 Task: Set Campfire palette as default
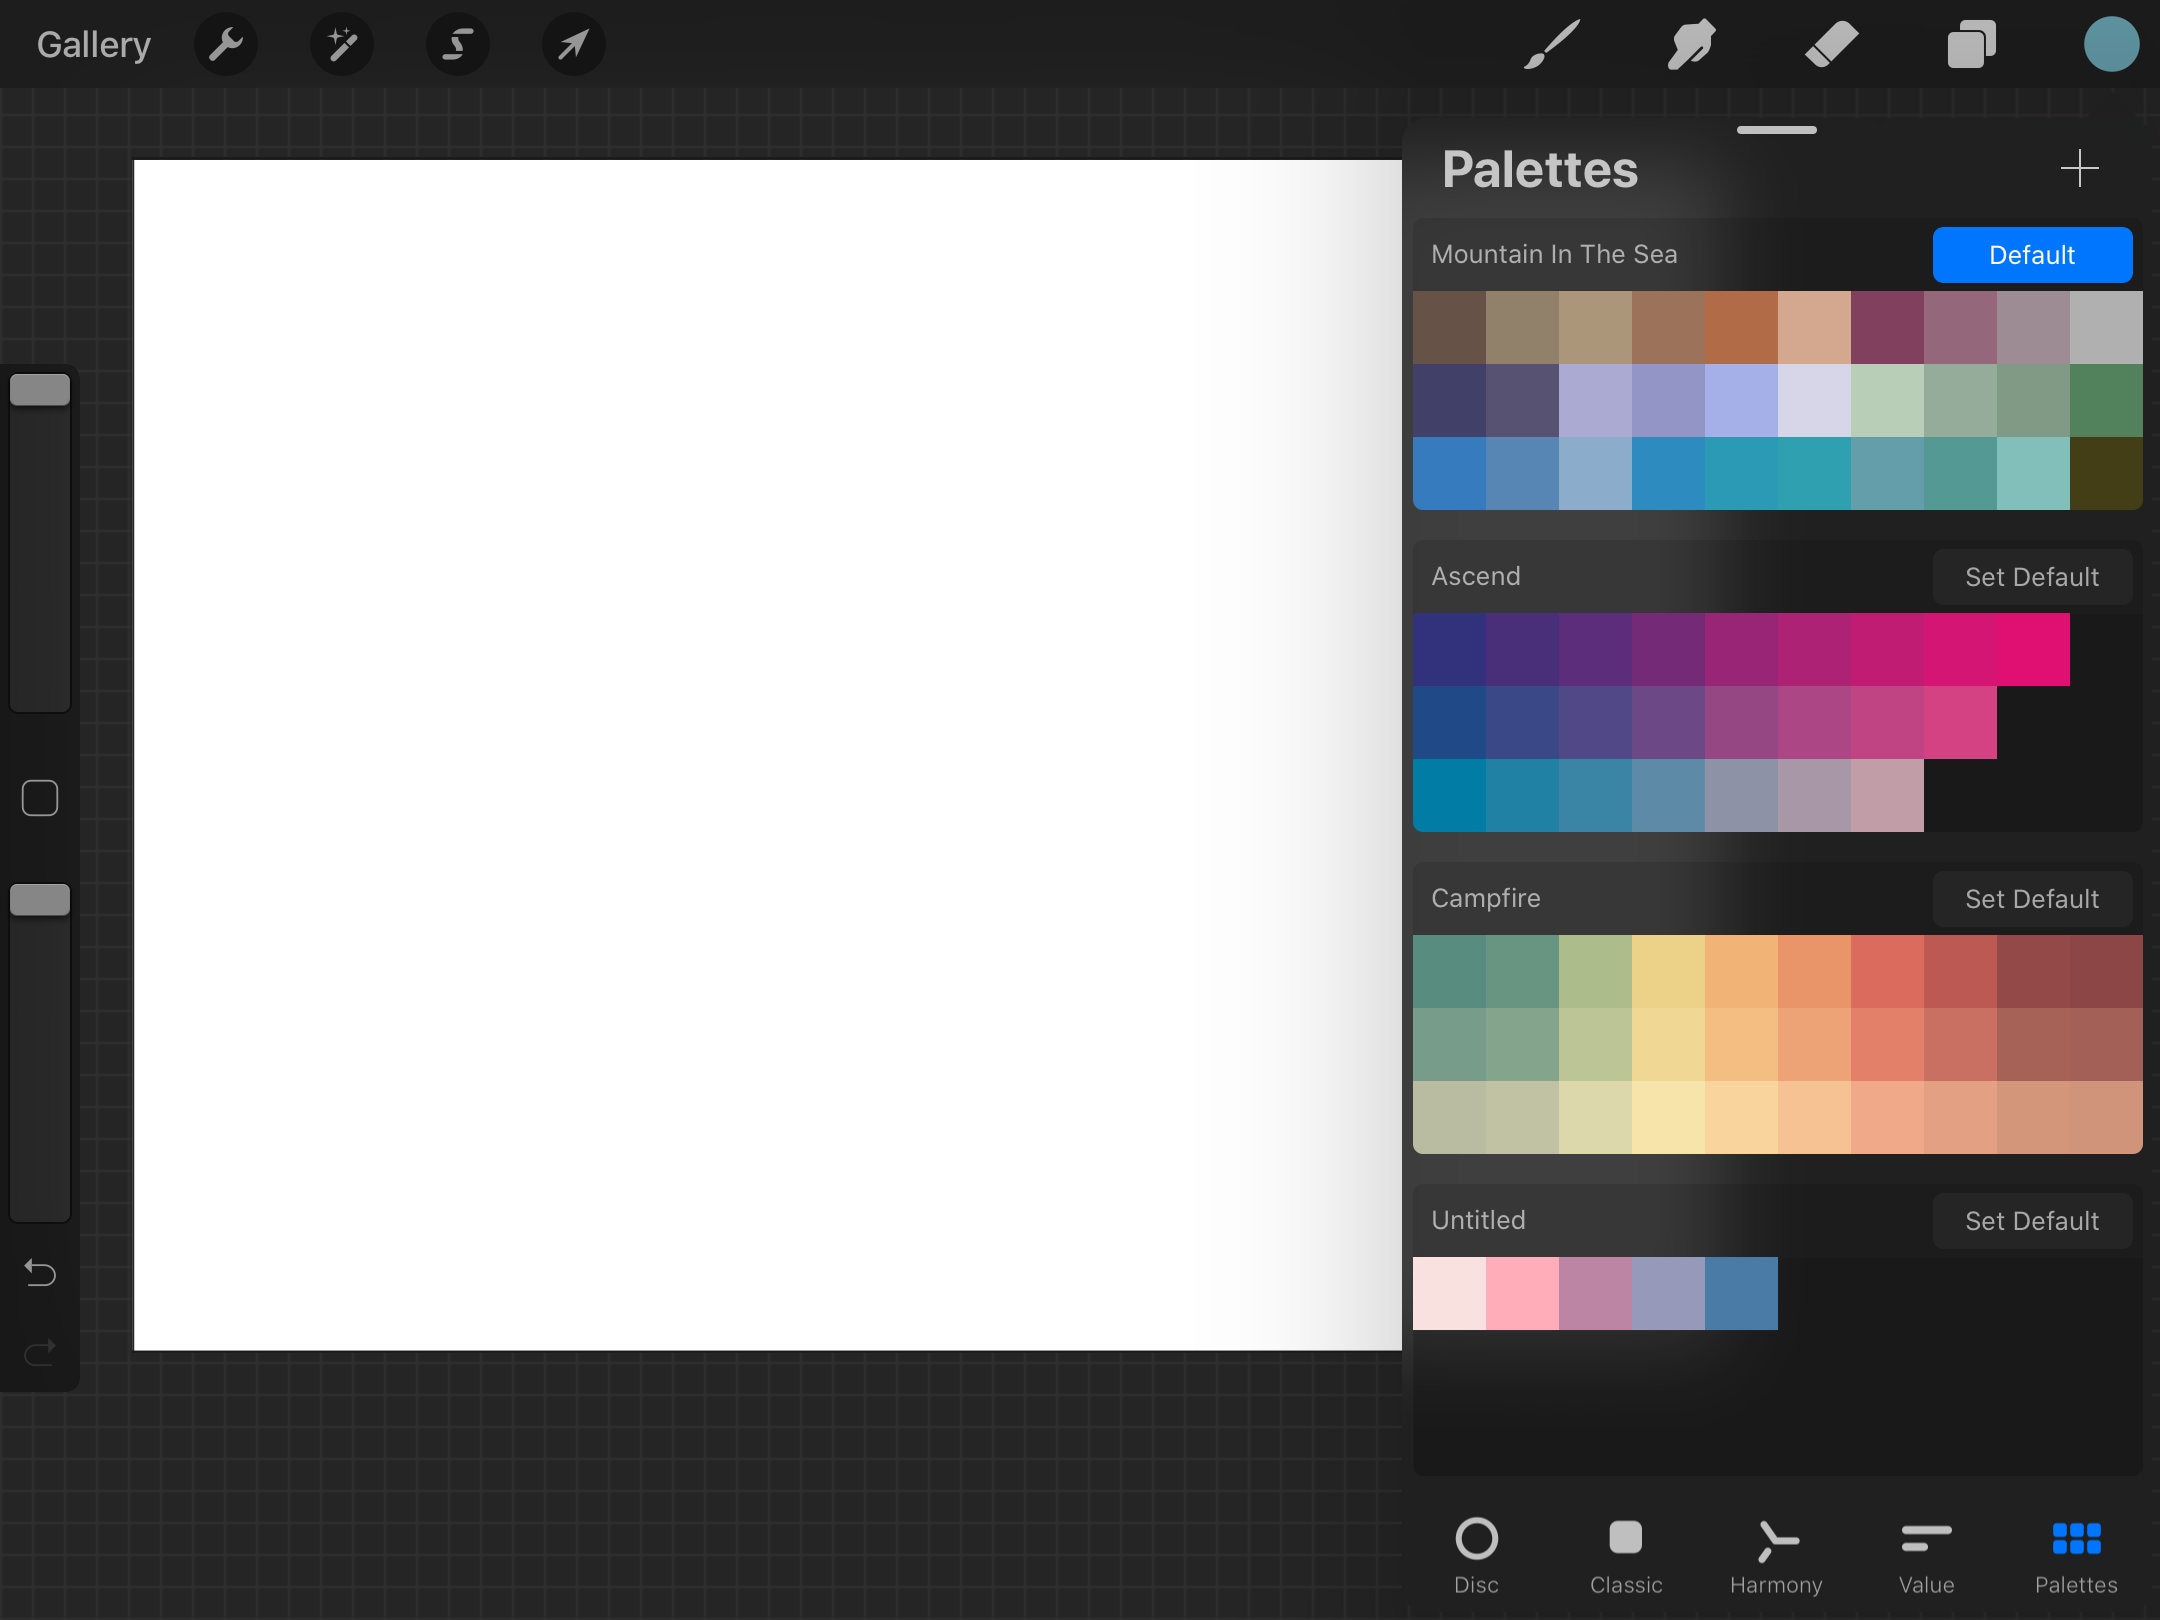(x=2031, y=898)
